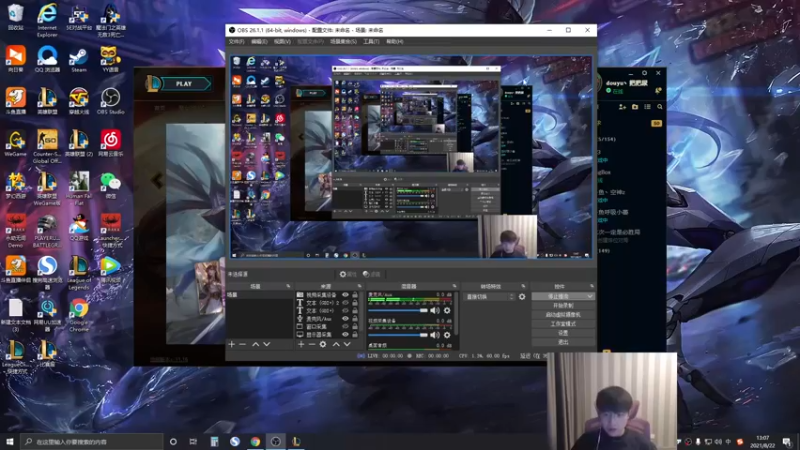Remove the scene with the minus icon

click(x=243, y=344)
